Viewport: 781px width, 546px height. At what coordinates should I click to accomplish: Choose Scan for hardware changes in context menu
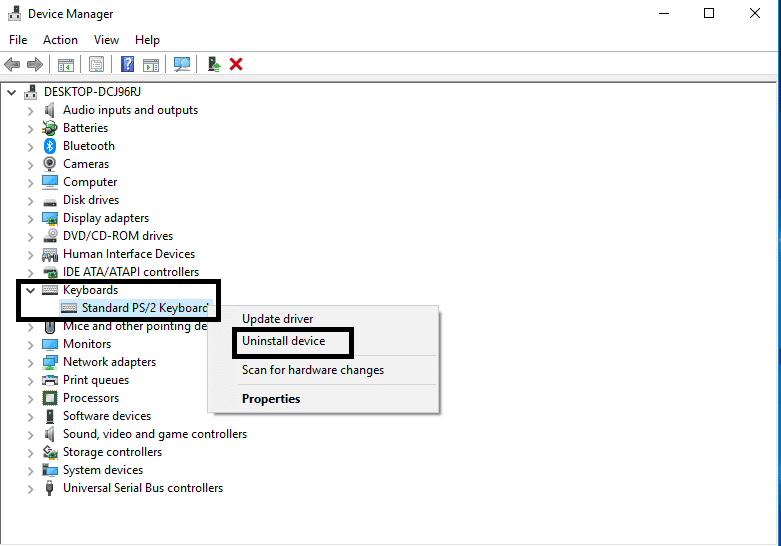[x=313, y=370]
